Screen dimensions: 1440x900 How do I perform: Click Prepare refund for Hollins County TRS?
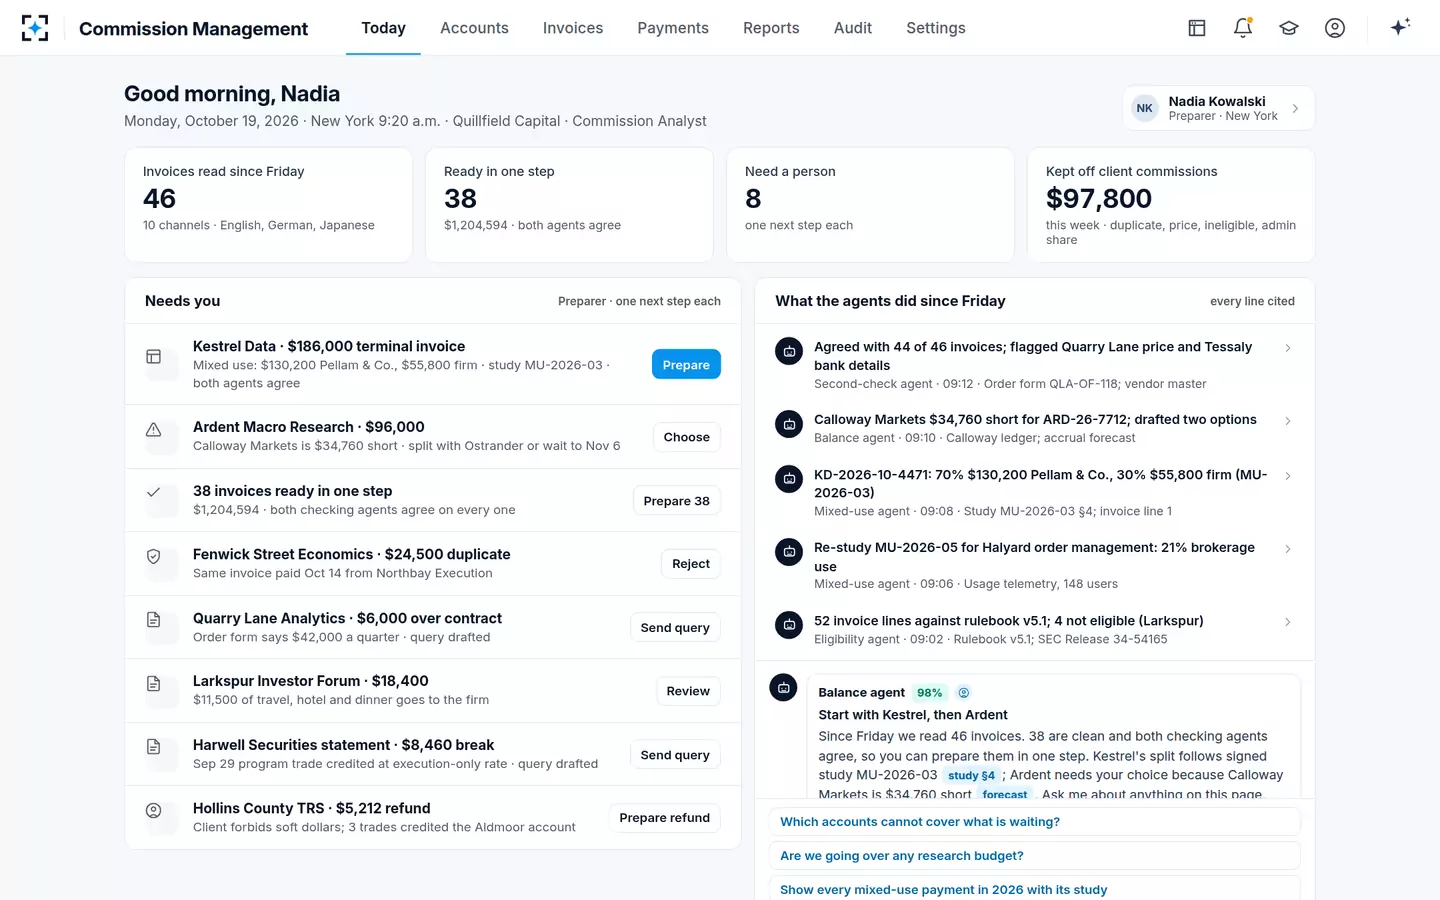(664, 818)
